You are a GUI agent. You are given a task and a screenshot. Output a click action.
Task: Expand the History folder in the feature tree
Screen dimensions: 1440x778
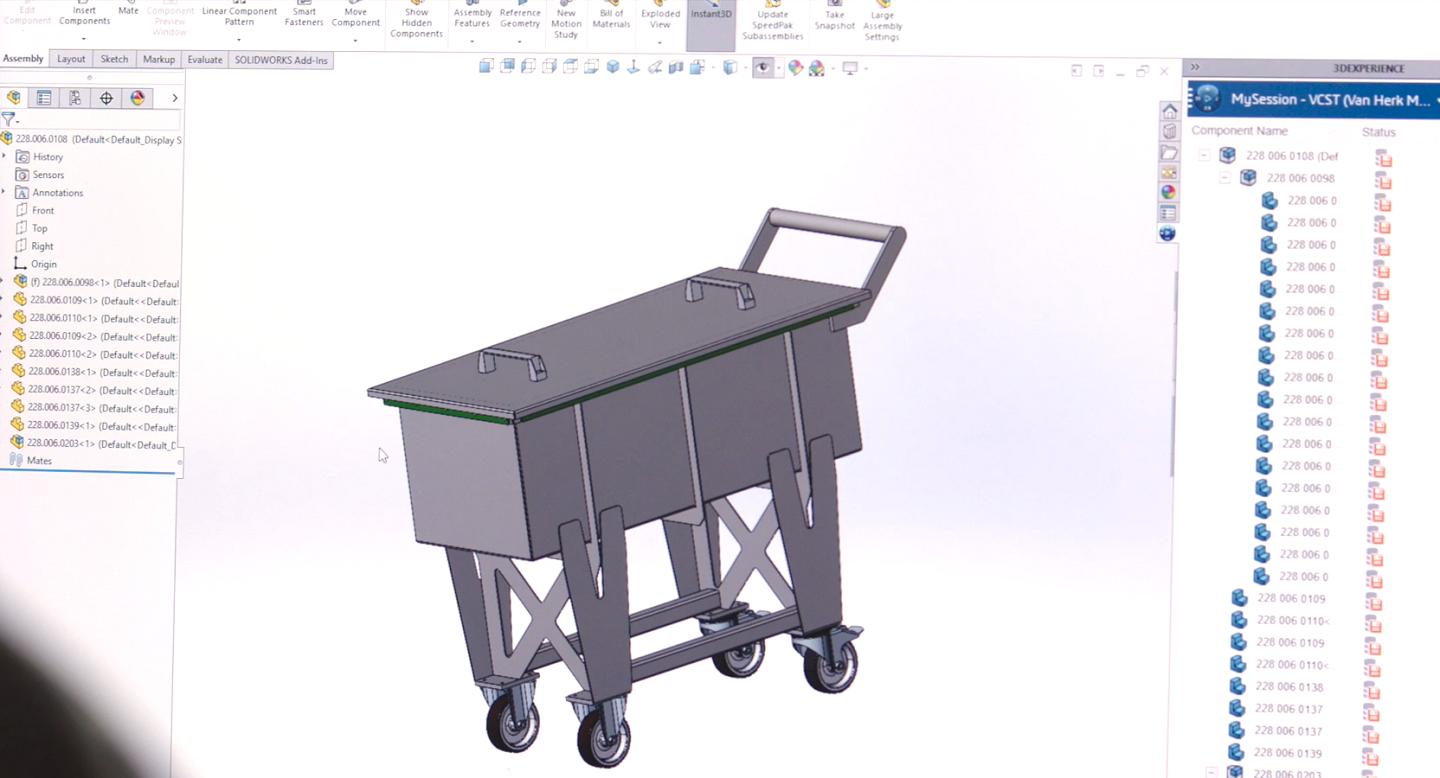pyautogui.click(x=4, y=156)
